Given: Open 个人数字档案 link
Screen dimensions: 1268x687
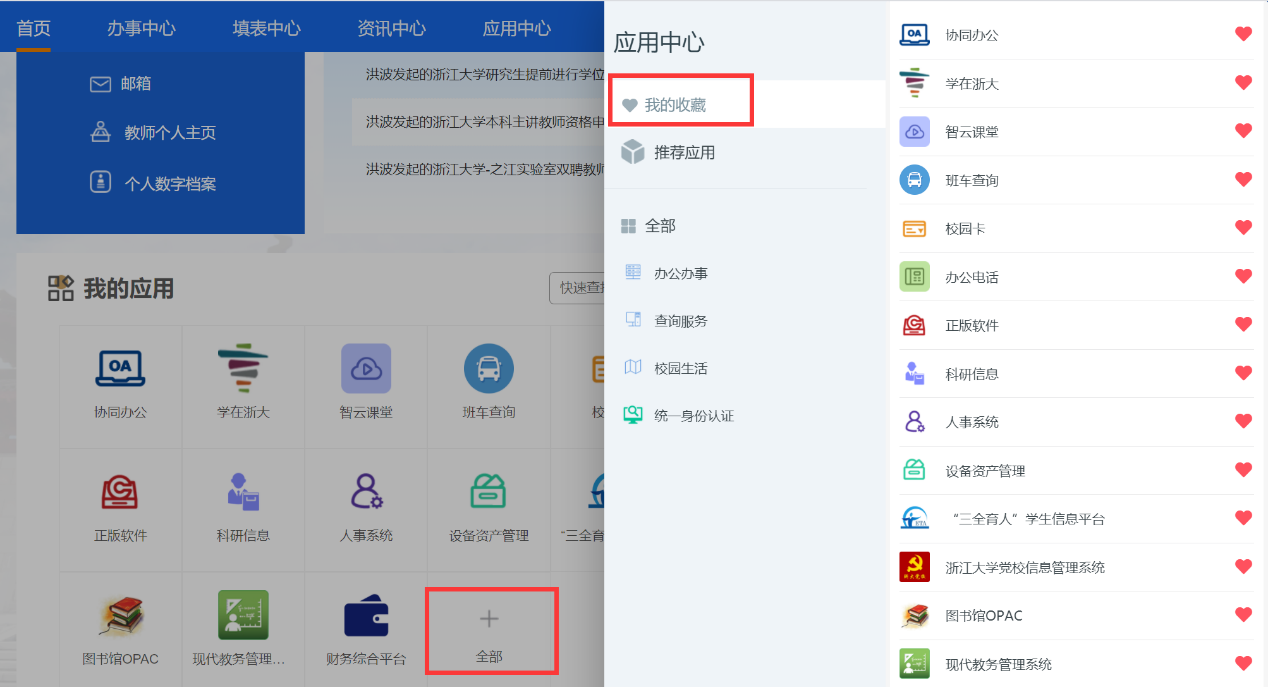Looking at the screenshot, I should point(153,184).
